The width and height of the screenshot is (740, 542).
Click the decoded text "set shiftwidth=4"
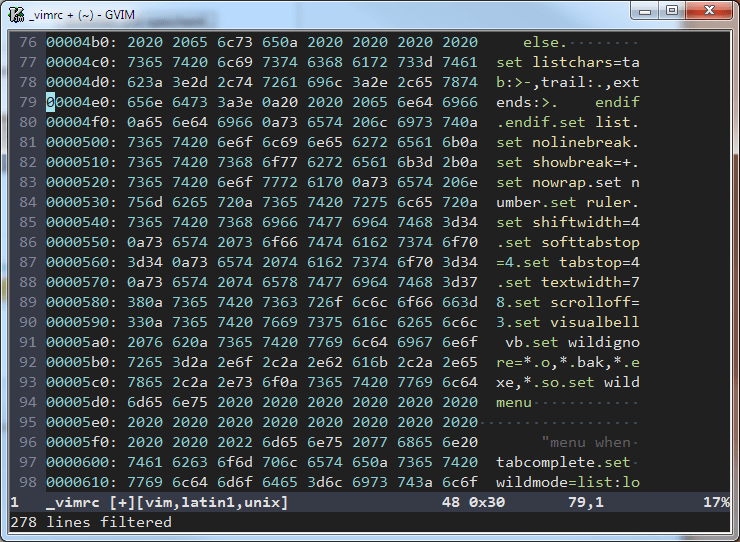[x=568, y=222]
